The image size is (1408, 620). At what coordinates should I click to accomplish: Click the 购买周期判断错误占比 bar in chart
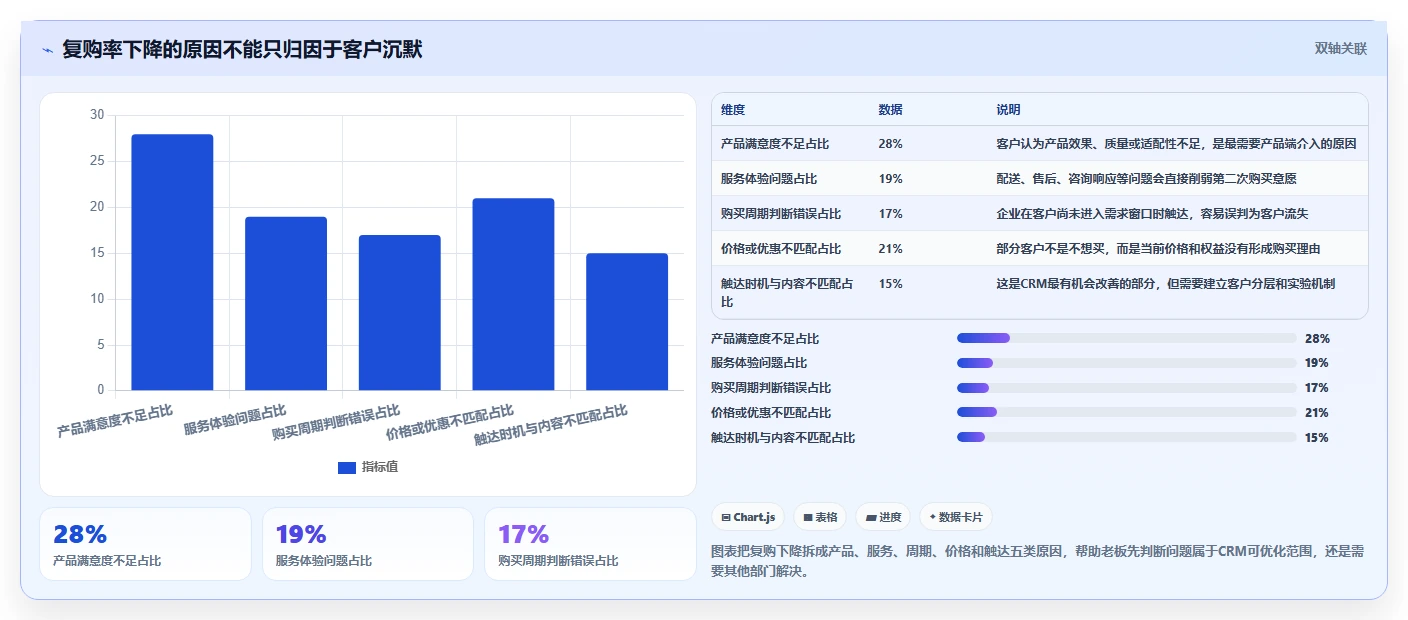click(400, 312)
